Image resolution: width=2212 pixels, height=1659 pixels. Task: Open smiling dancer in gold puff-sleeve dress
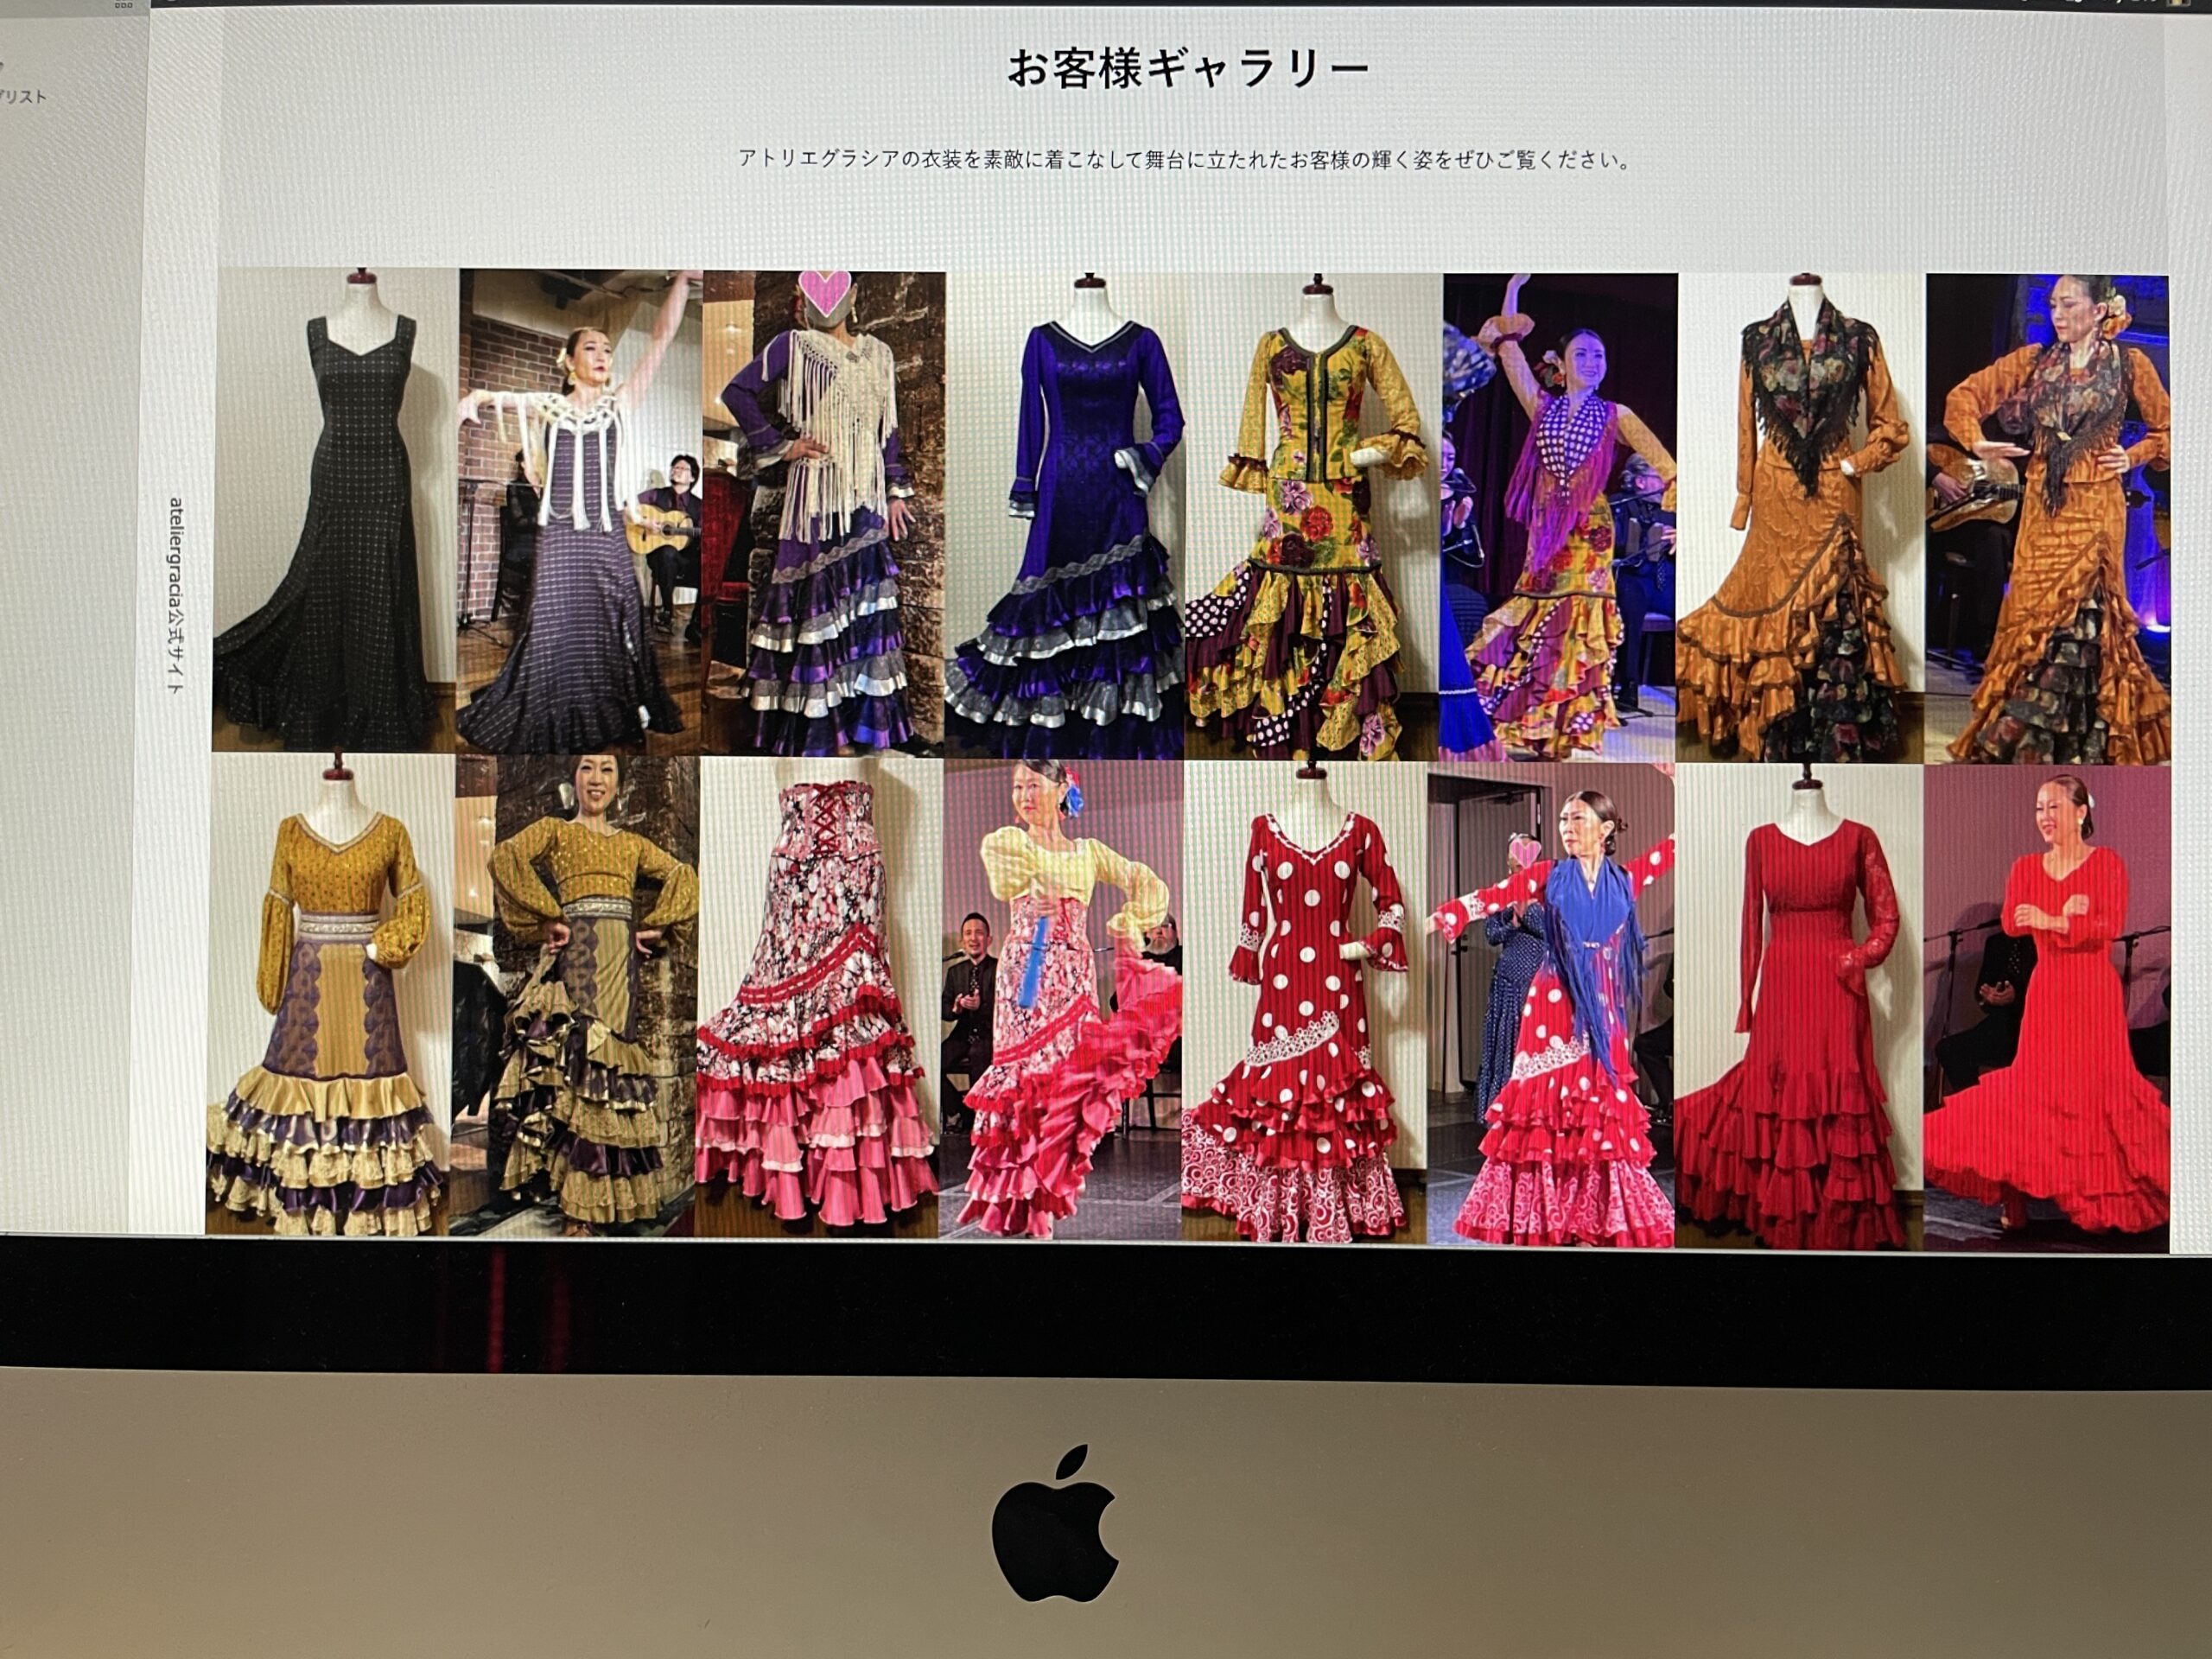point(574,996)
